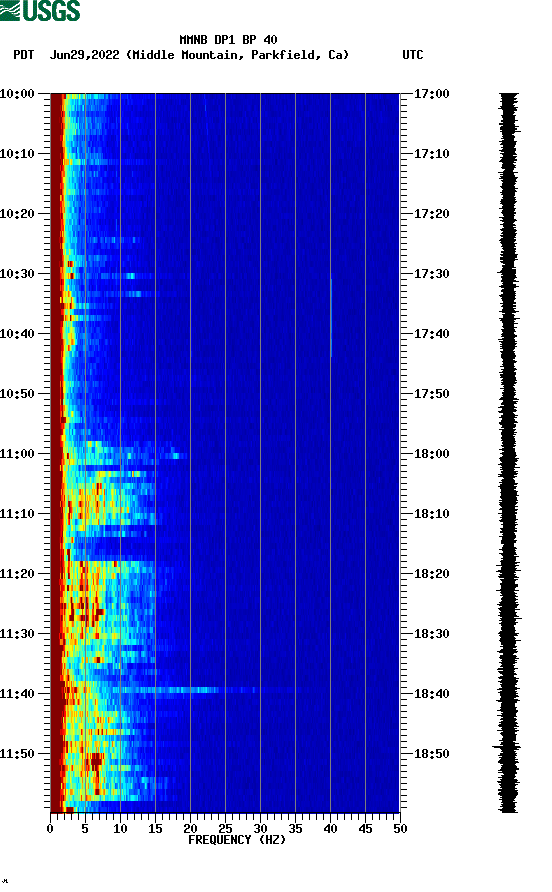
Task: Click the 10:40 PDT time label
Action: pos(17,333)
